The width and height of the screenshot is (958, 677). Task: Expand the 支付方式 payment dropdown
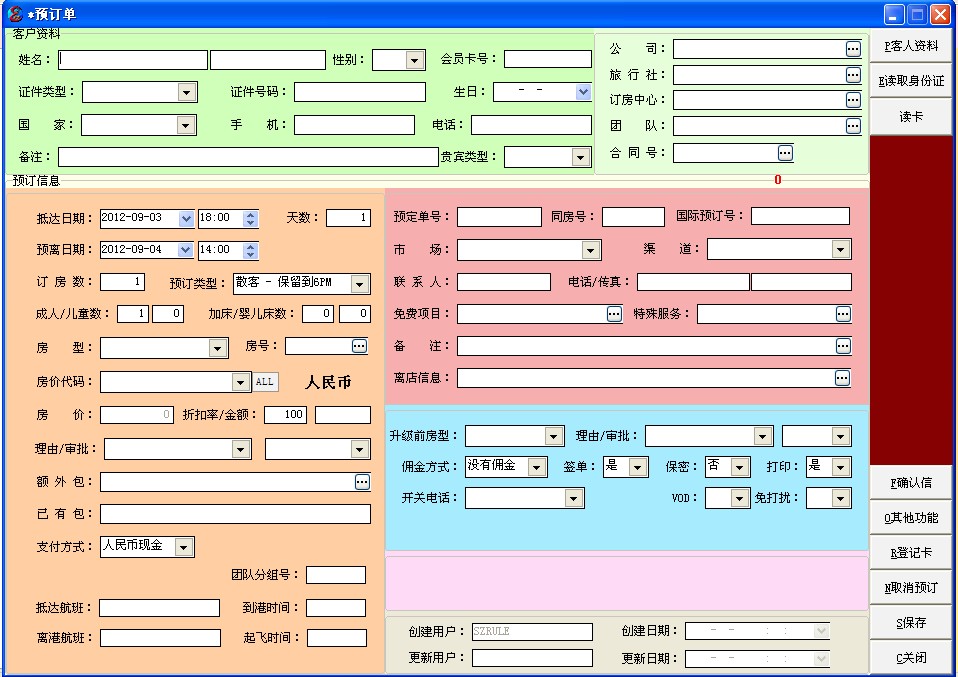[x=184, y=547]
